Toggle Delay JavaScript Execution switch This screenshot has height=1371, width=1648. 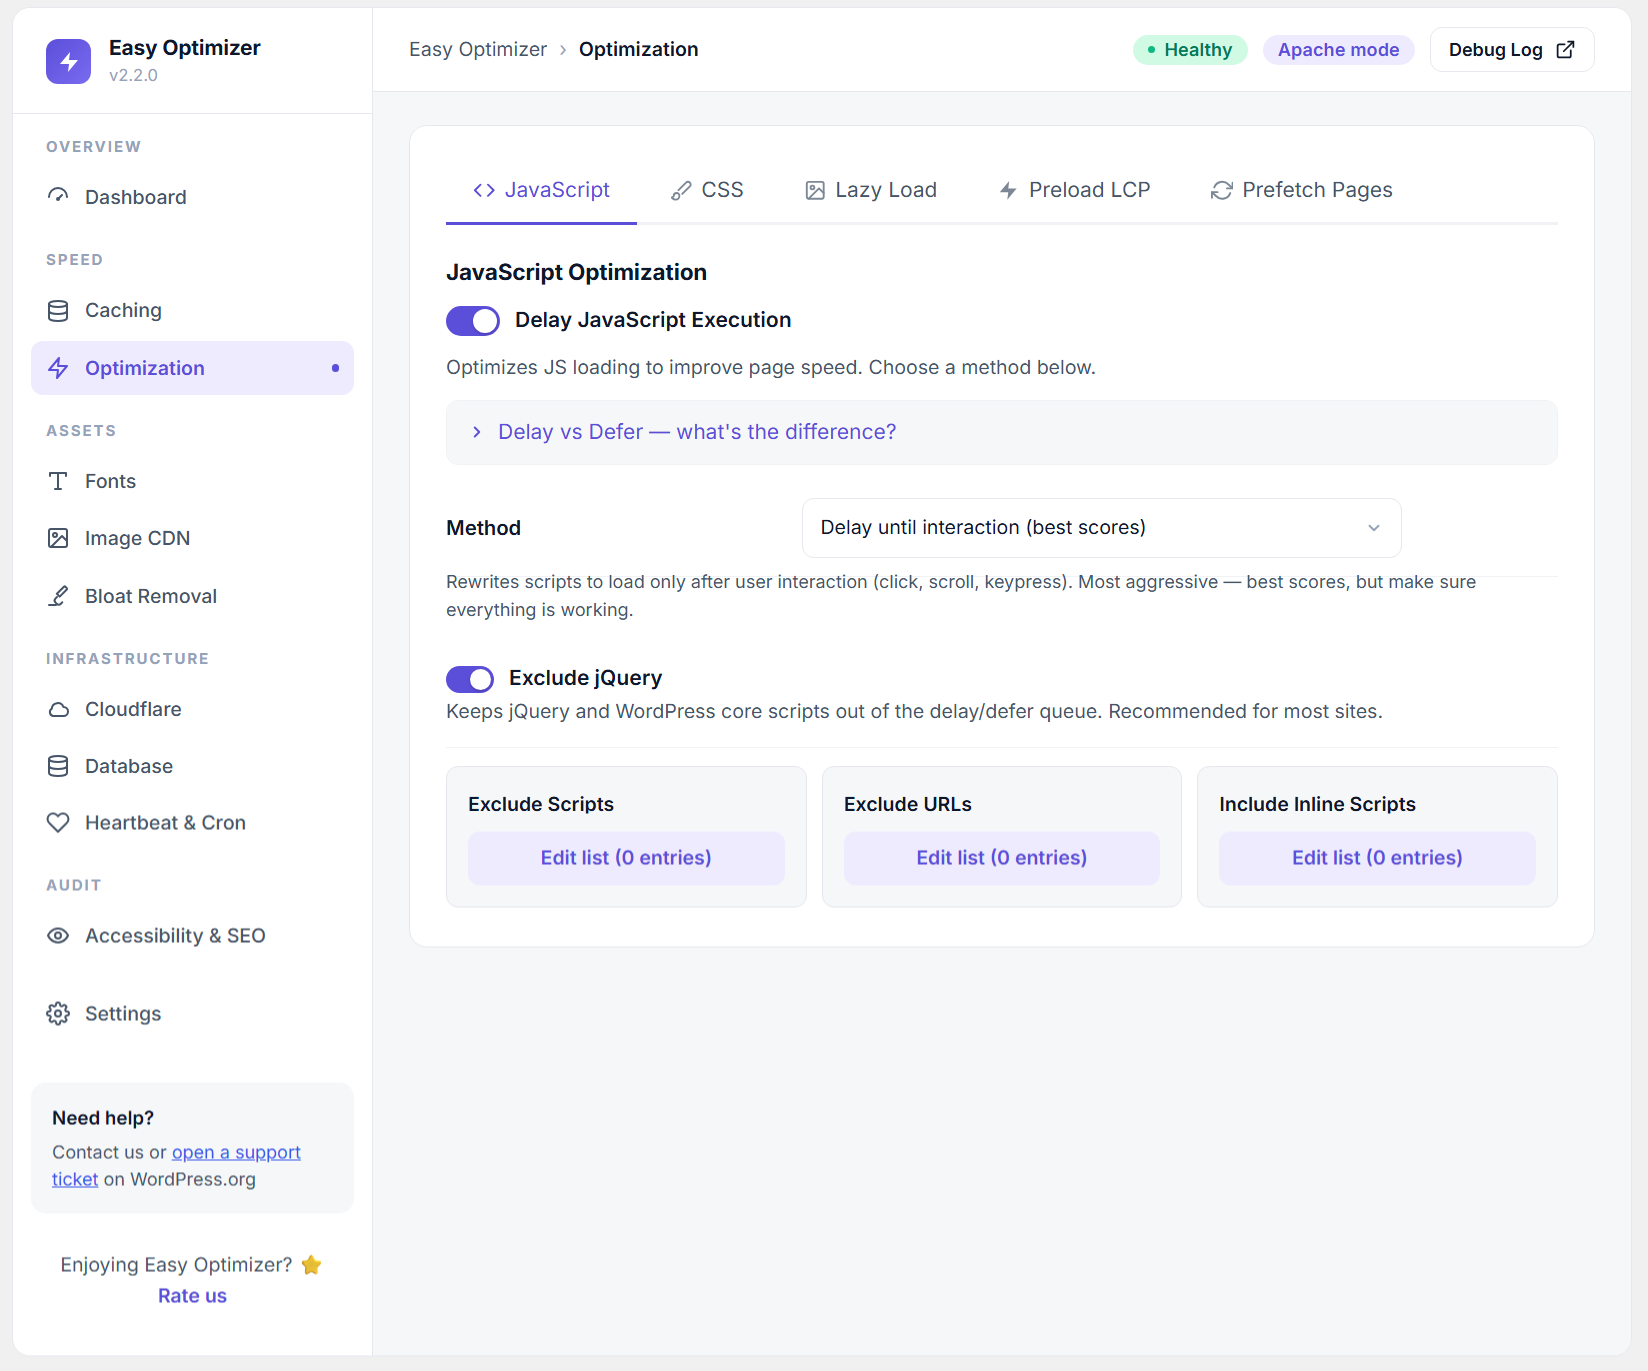(x=472, y=321)
